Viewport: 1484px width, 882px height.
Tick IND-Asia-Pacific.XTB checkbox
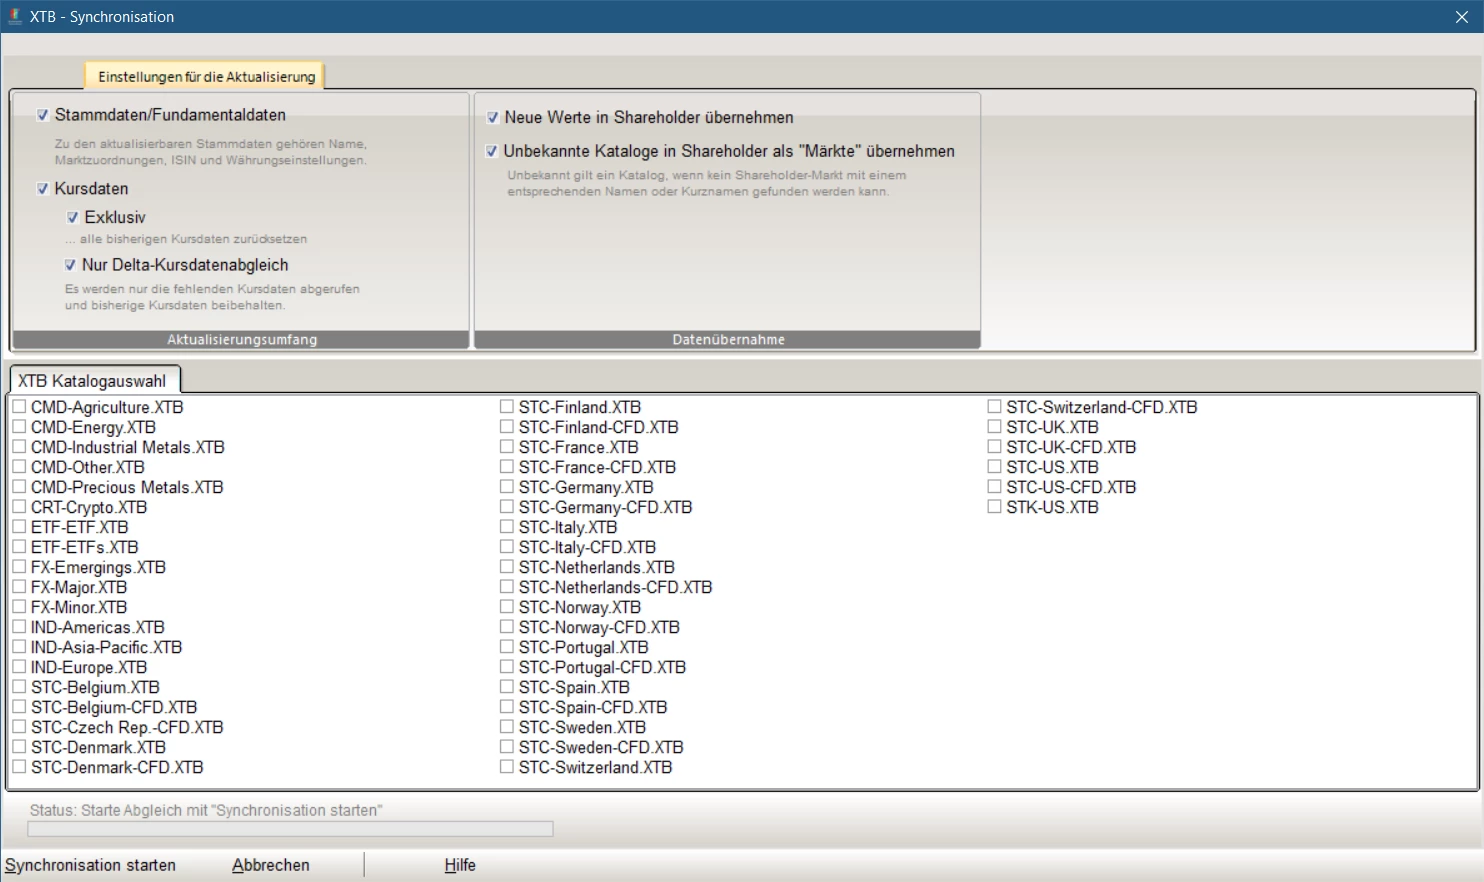click(x=19, y=647)
